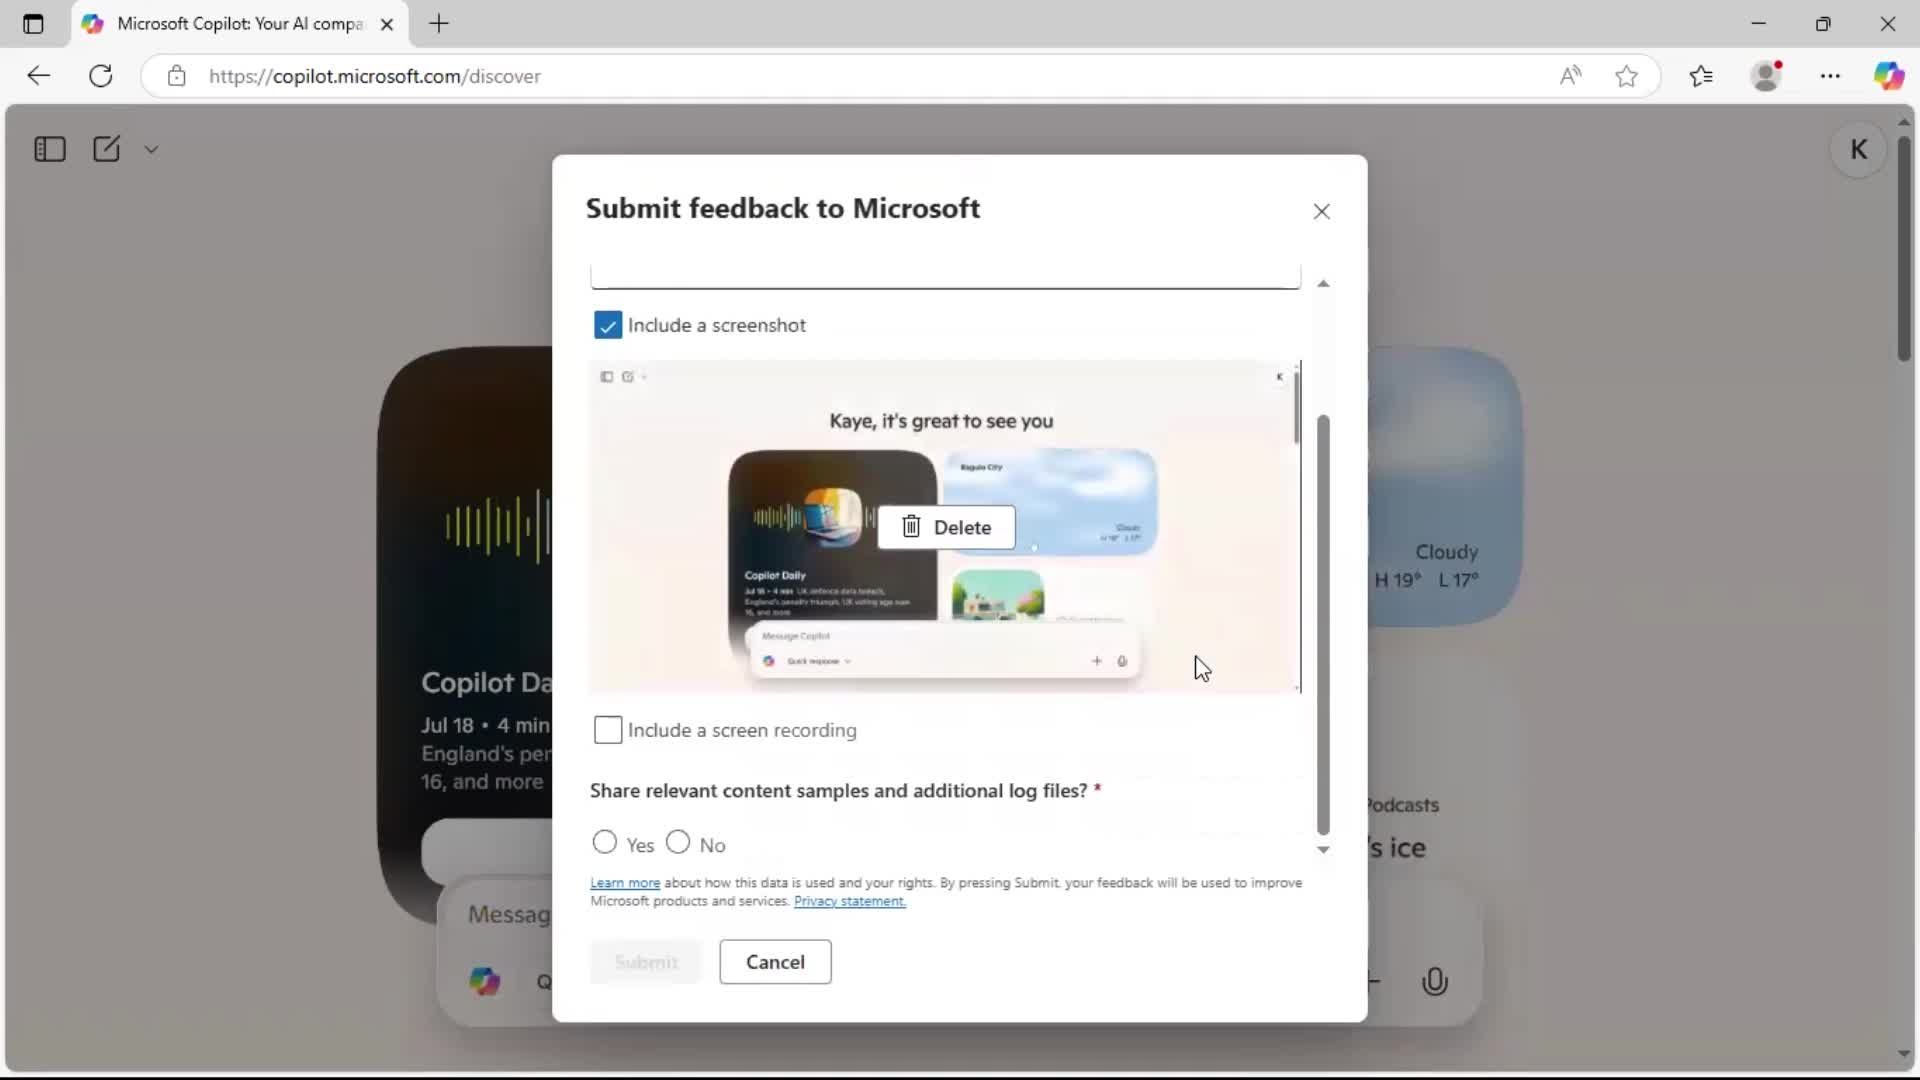Start a new chat
The image size is (1920, 1080).
[x=106, y=149]
